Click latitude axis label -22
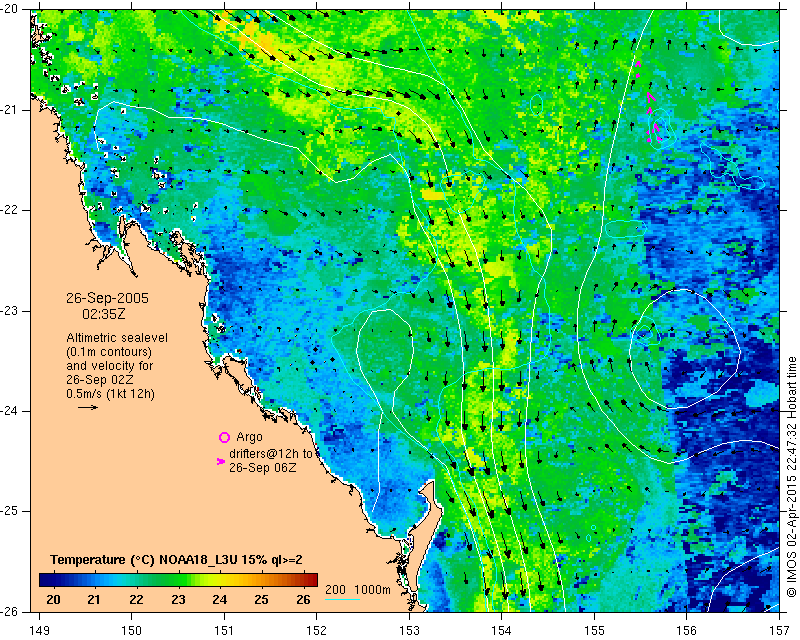Screen dimensions: 800x640 (x=9, y=210)
